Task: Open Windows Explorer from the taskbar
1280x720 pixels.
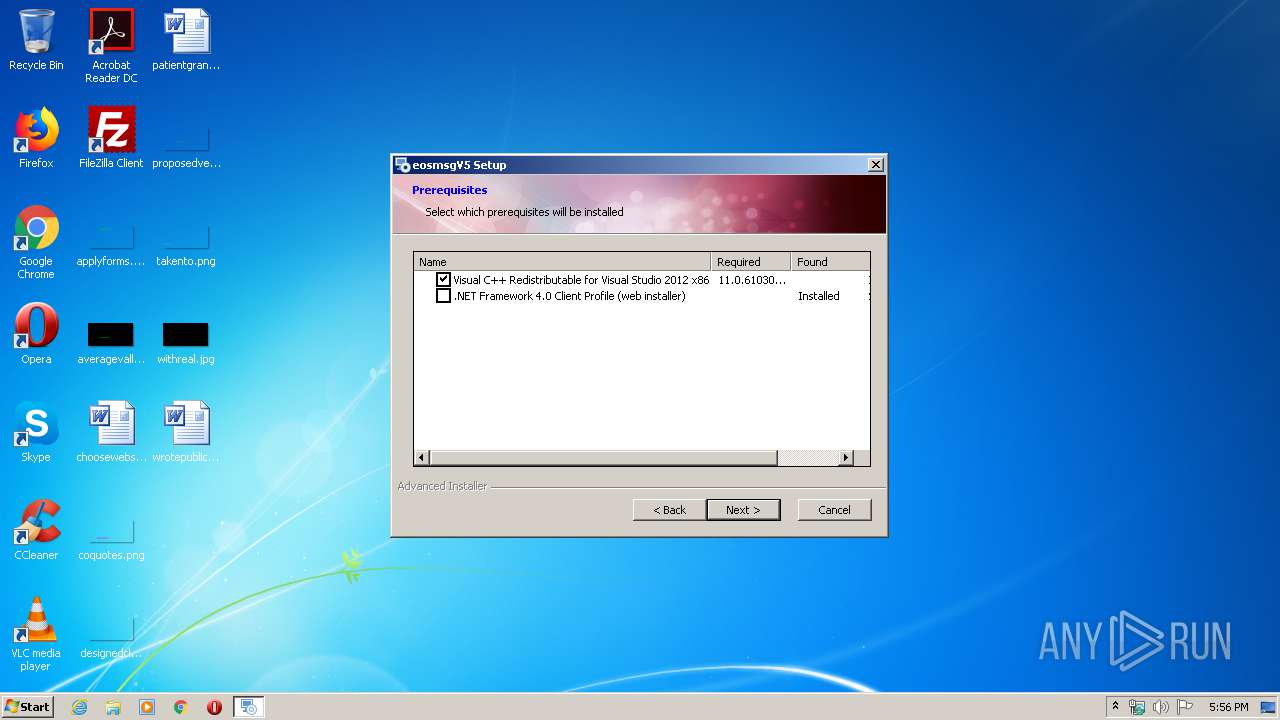Action: (113, 707)
